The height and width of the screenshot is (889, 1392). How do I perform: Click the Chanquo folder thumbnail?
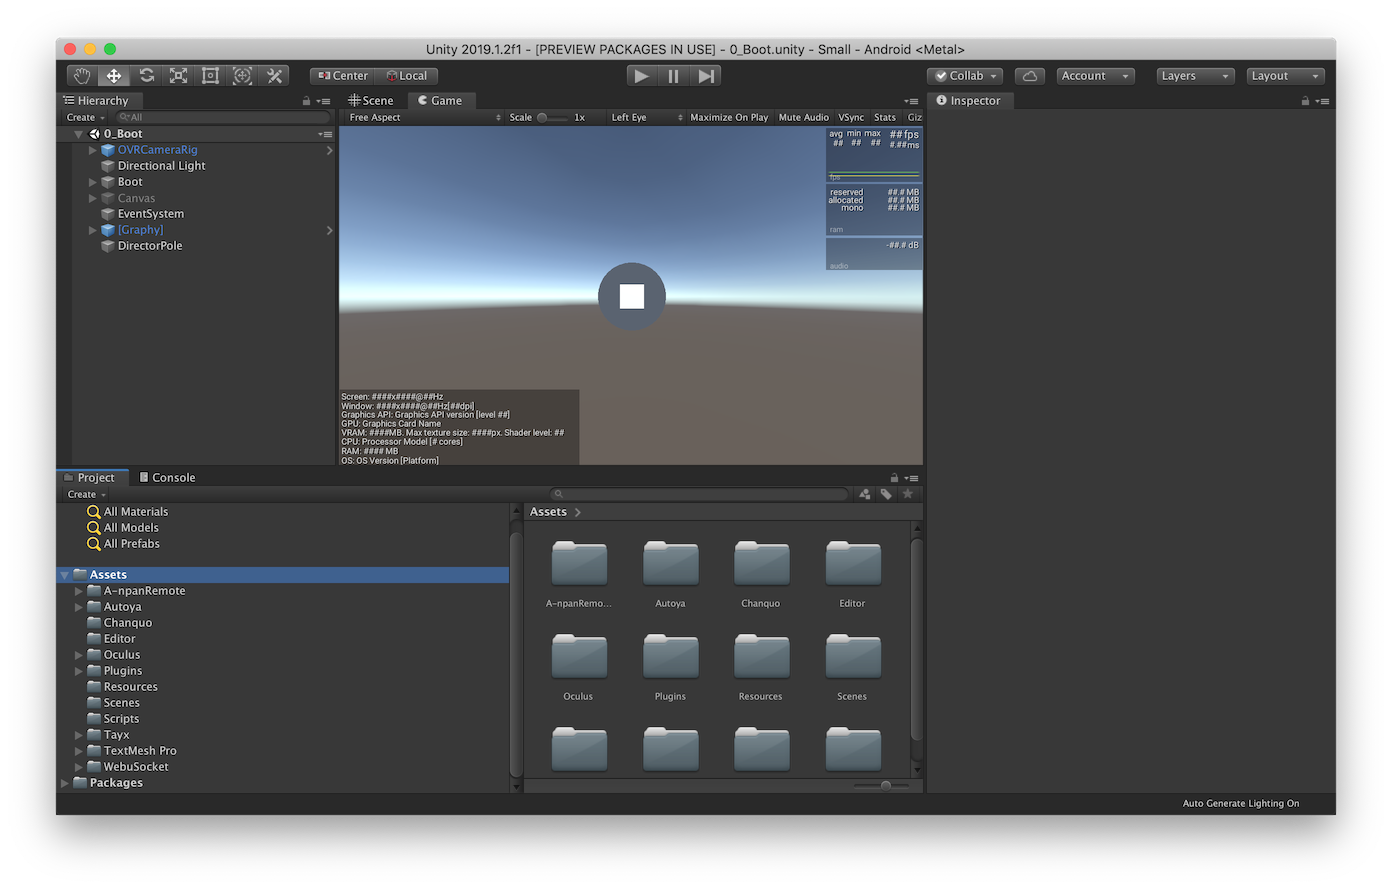761,563
